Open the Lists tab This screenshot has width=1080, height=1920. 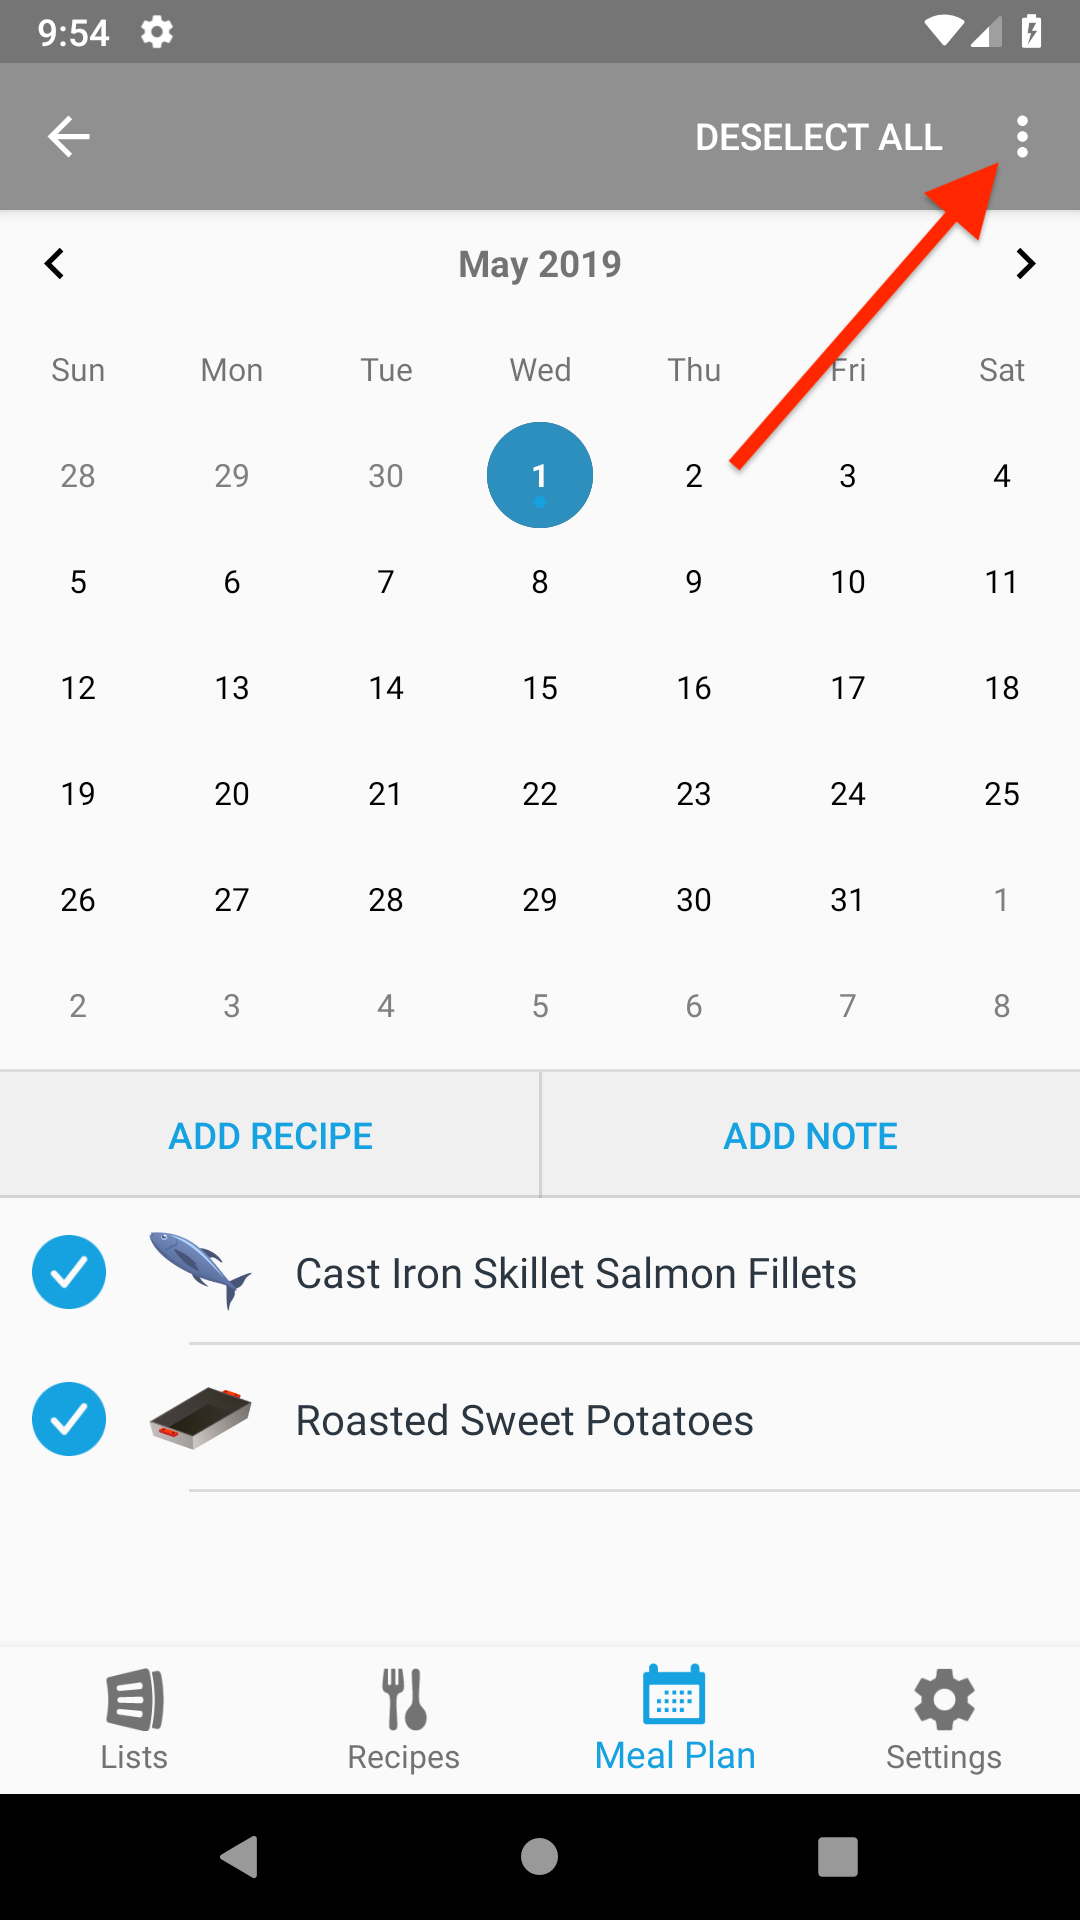[x=135, y=1720]
